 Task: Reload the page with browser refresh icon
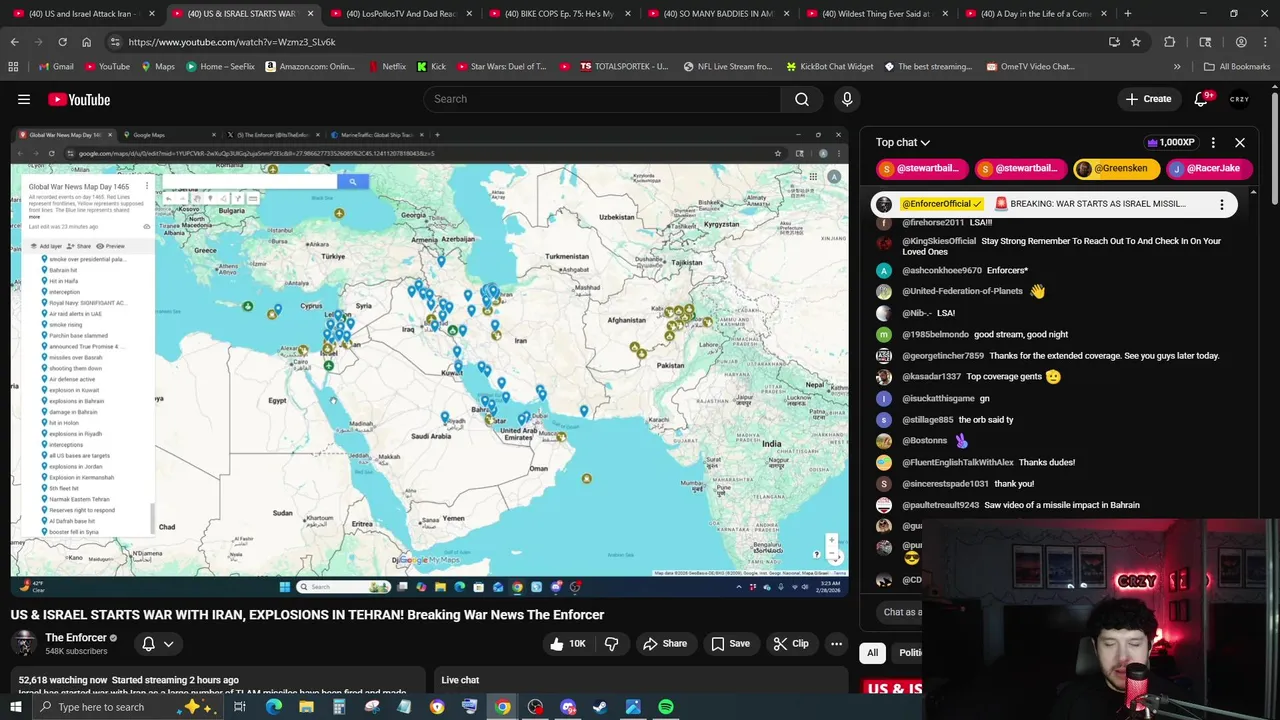(x=62, y=42)
